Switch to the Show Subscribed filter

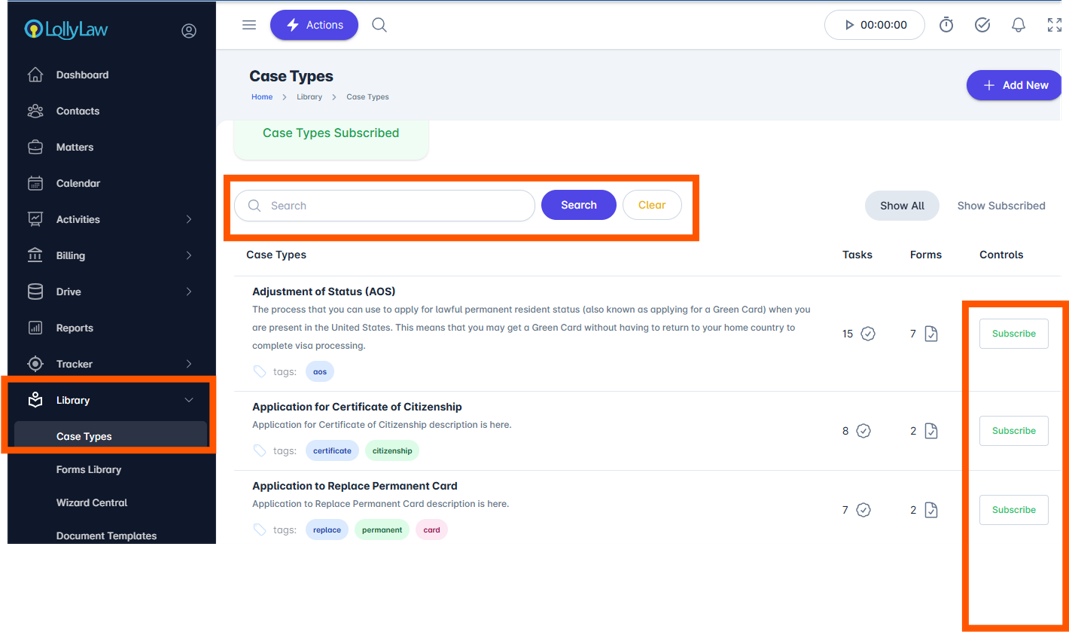pyautogui.click(x=1001, y=205)
